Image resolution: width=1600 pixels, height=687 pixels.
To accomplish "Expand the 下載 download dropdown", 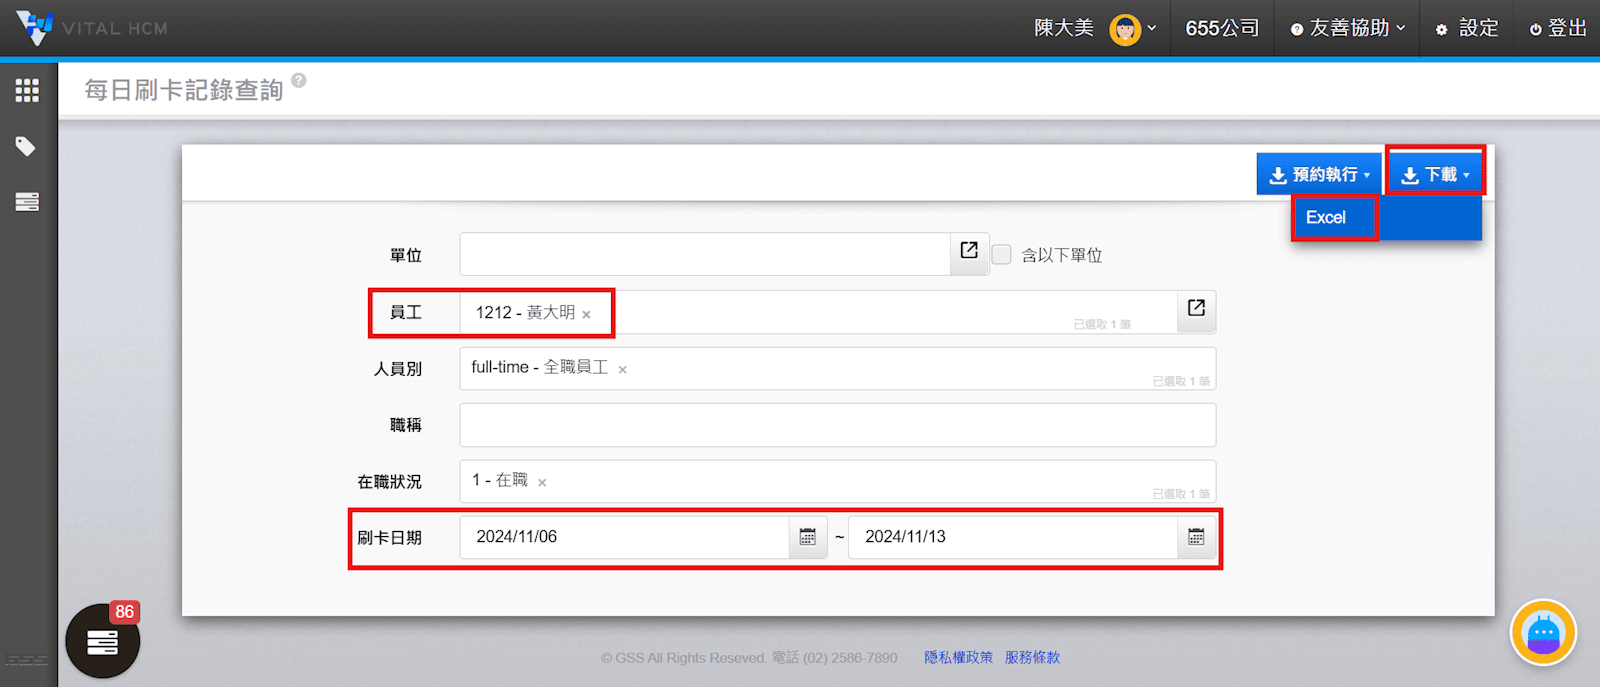I will click(1435, 175).
